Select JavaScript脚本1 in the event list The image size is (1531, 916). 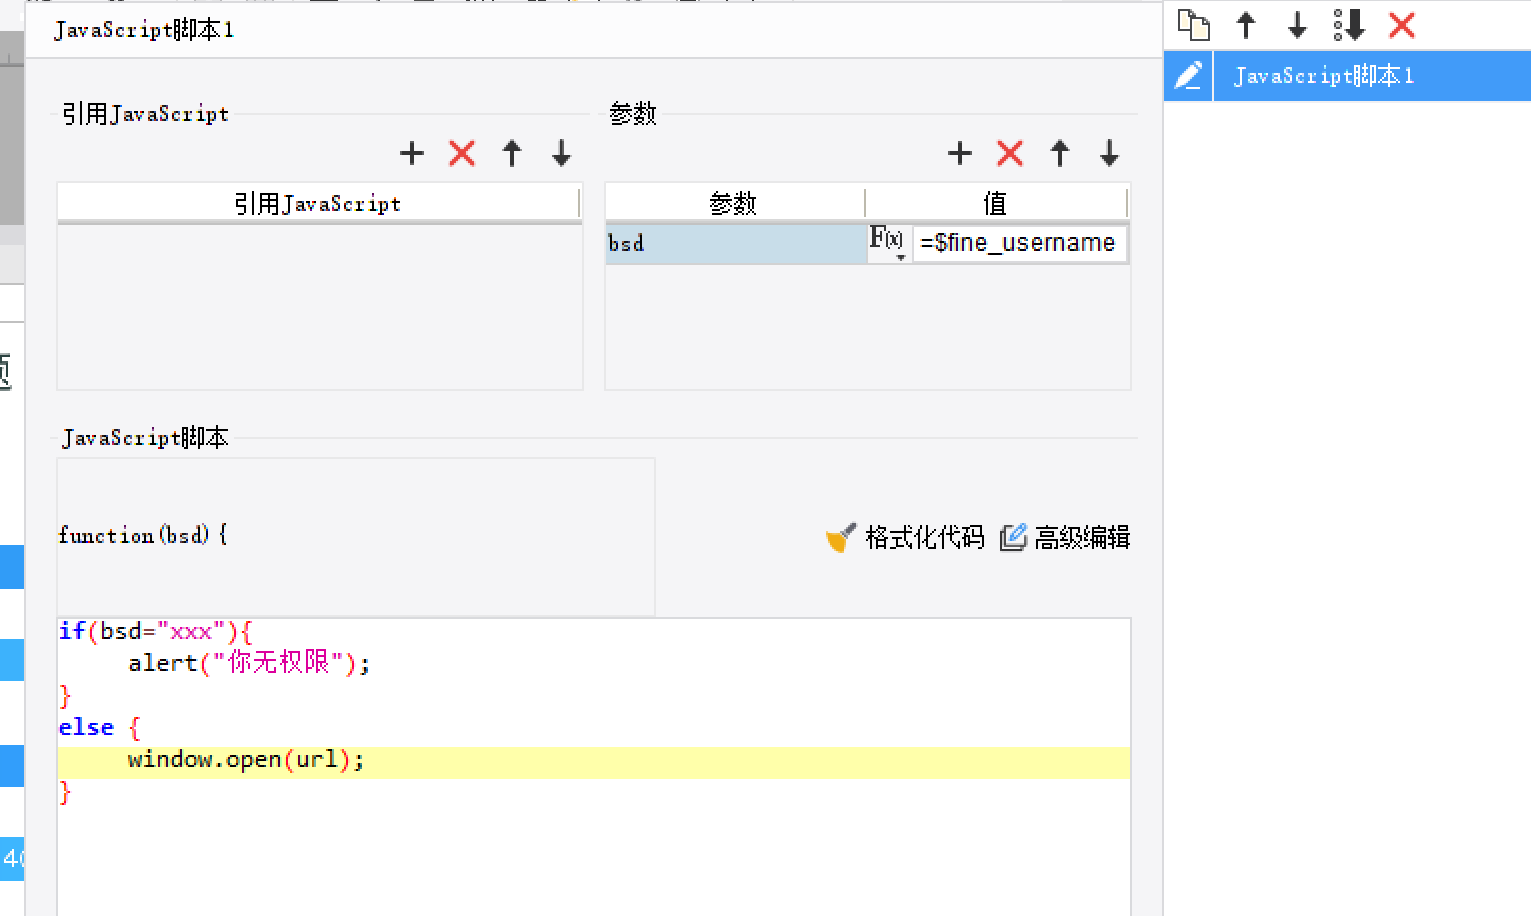[1371, 76]
